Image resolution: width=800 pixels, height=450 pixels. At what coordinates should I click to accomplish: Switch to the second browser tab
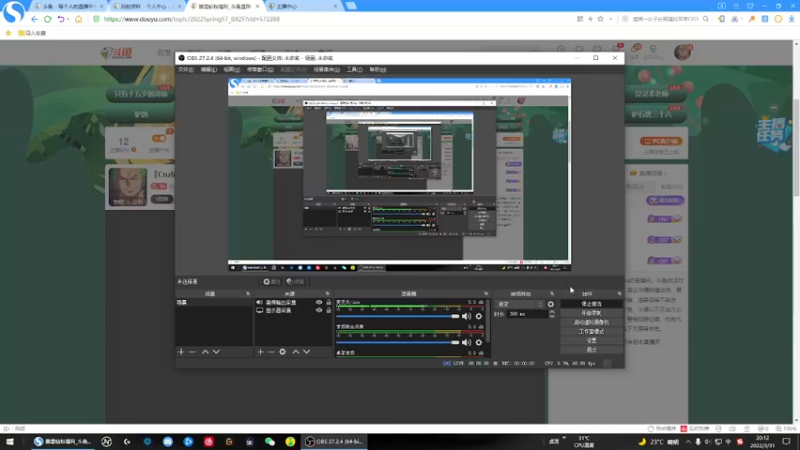(x=146, y=6)
